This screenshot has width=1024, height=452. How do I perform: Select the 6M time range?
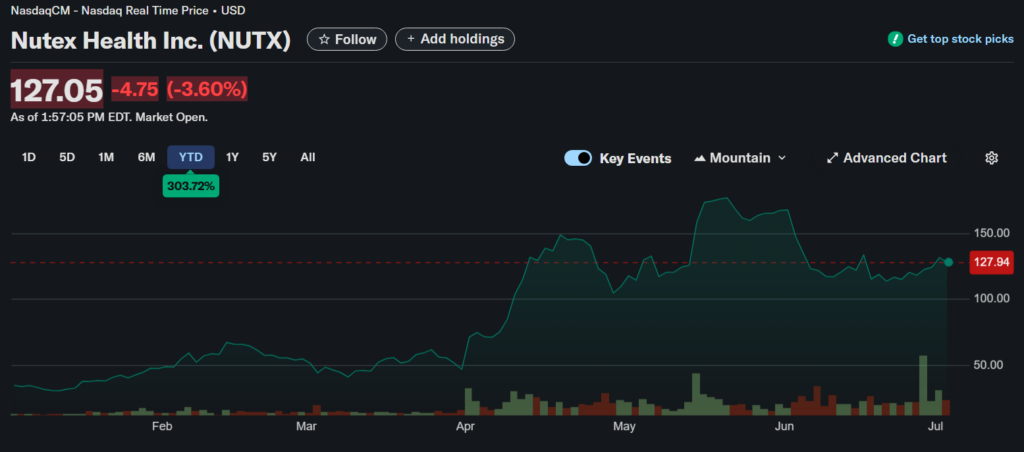(x=146, y=157)
